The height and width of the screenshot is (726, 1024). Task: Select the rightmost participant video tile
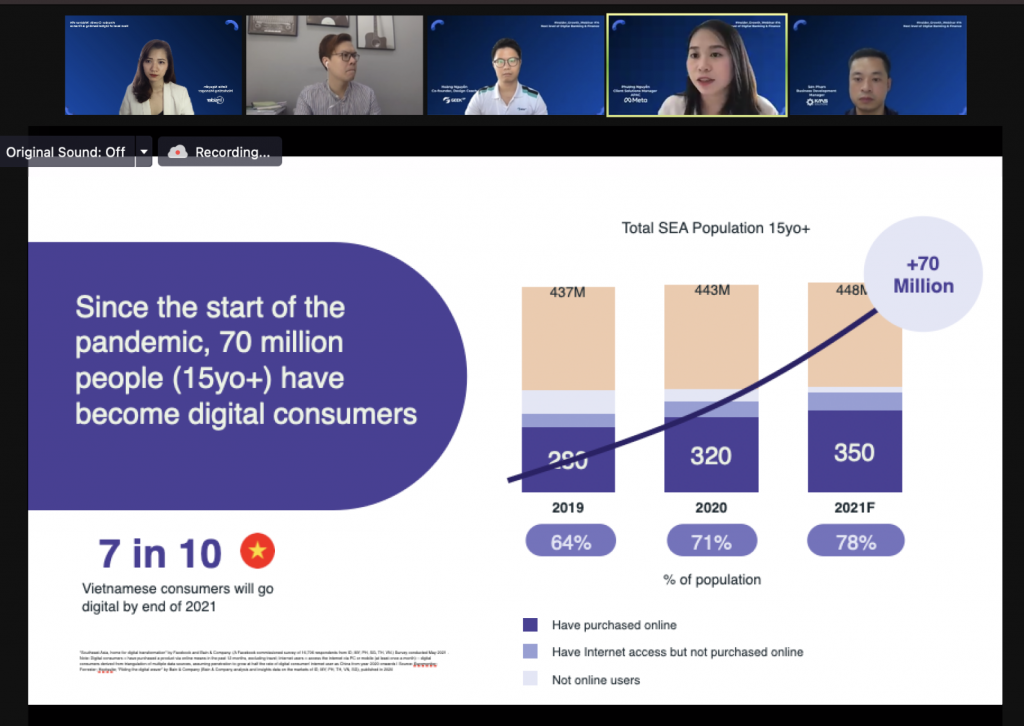[877, 65]
